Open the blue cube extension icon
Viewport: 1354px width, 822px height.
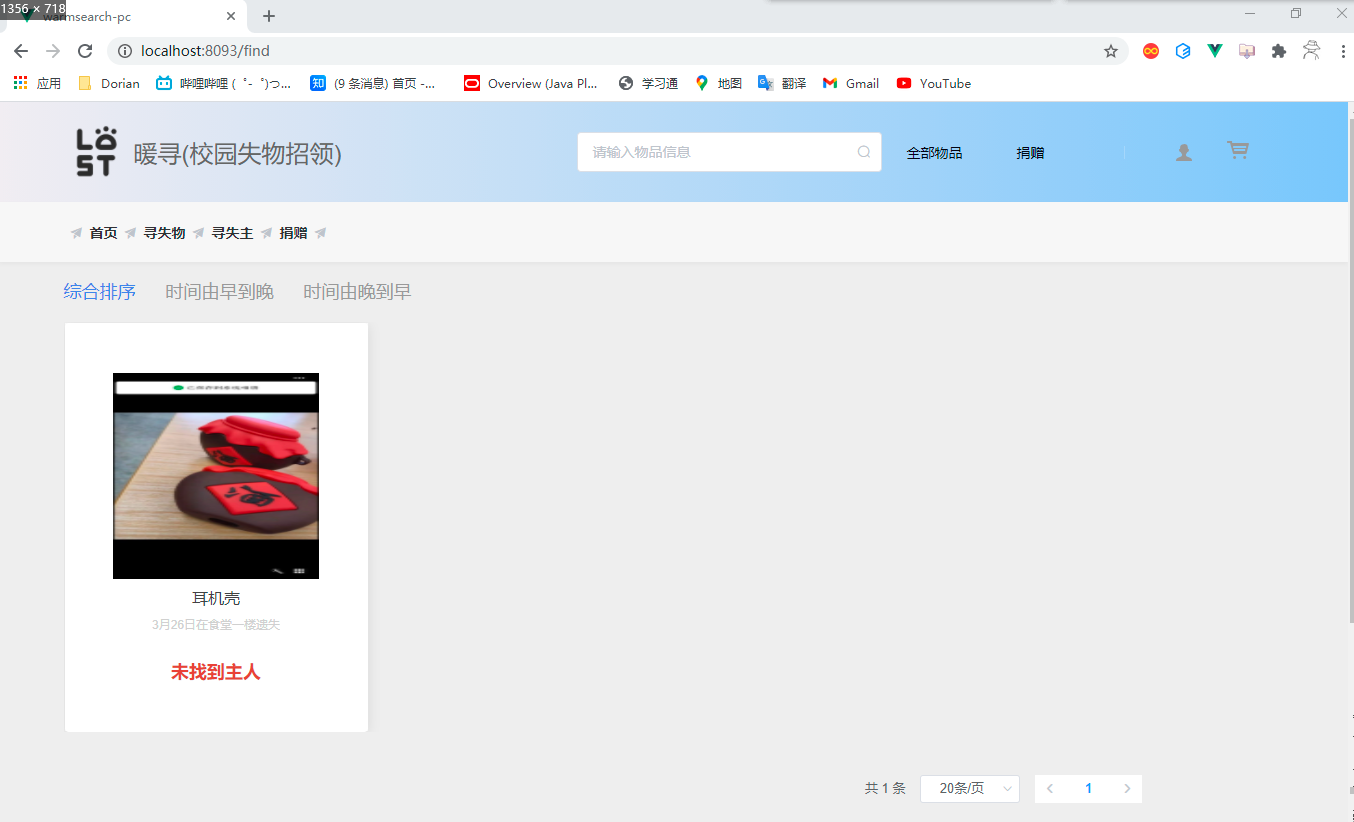[x=1183, y=51]
